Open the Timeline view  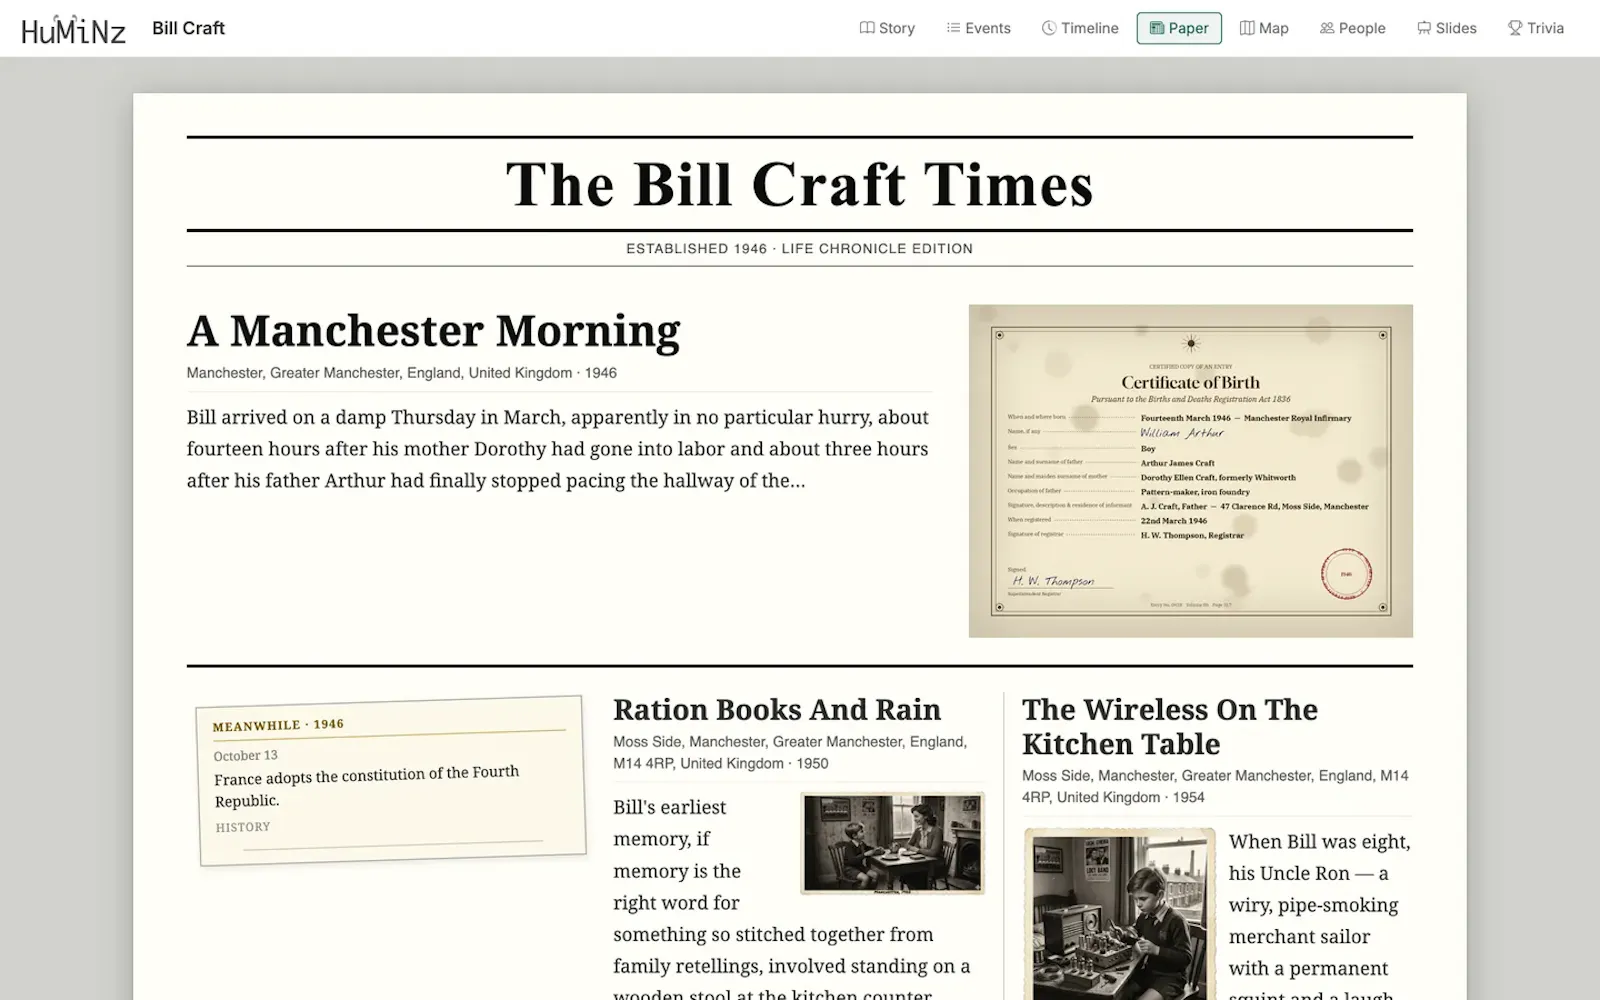1080,28
